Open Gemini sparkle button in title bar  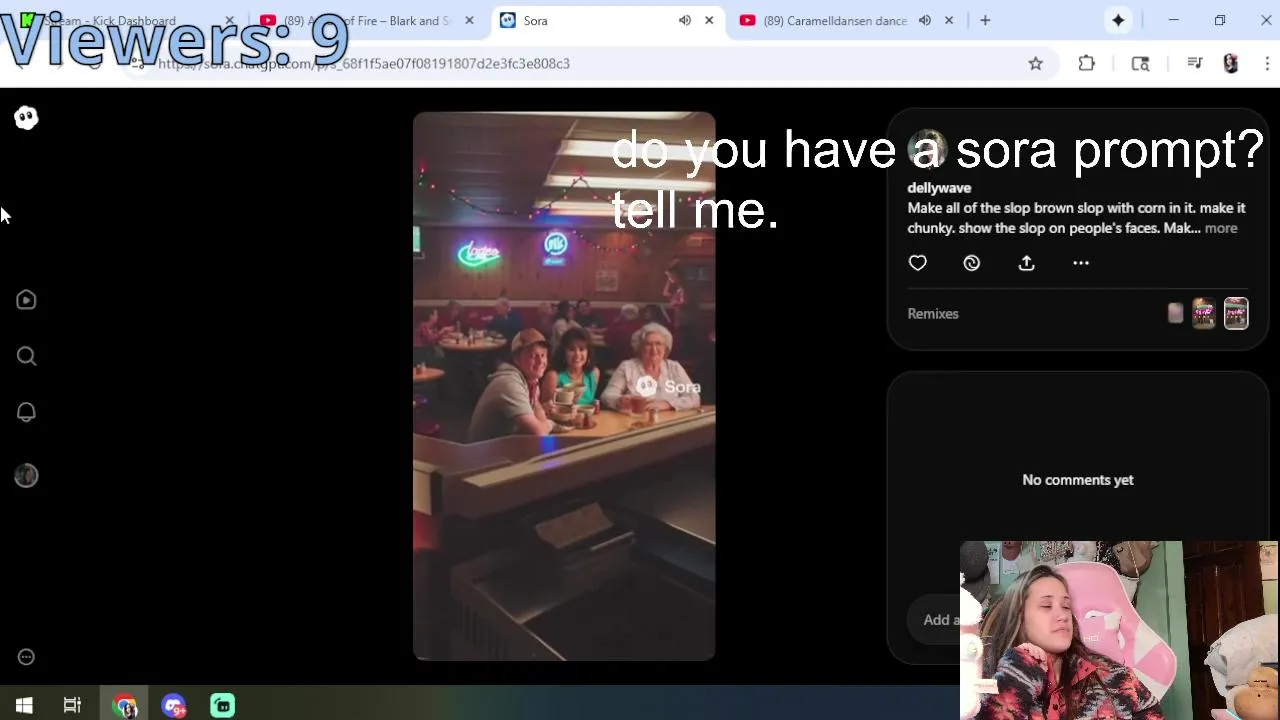(x=1118, y=20)
